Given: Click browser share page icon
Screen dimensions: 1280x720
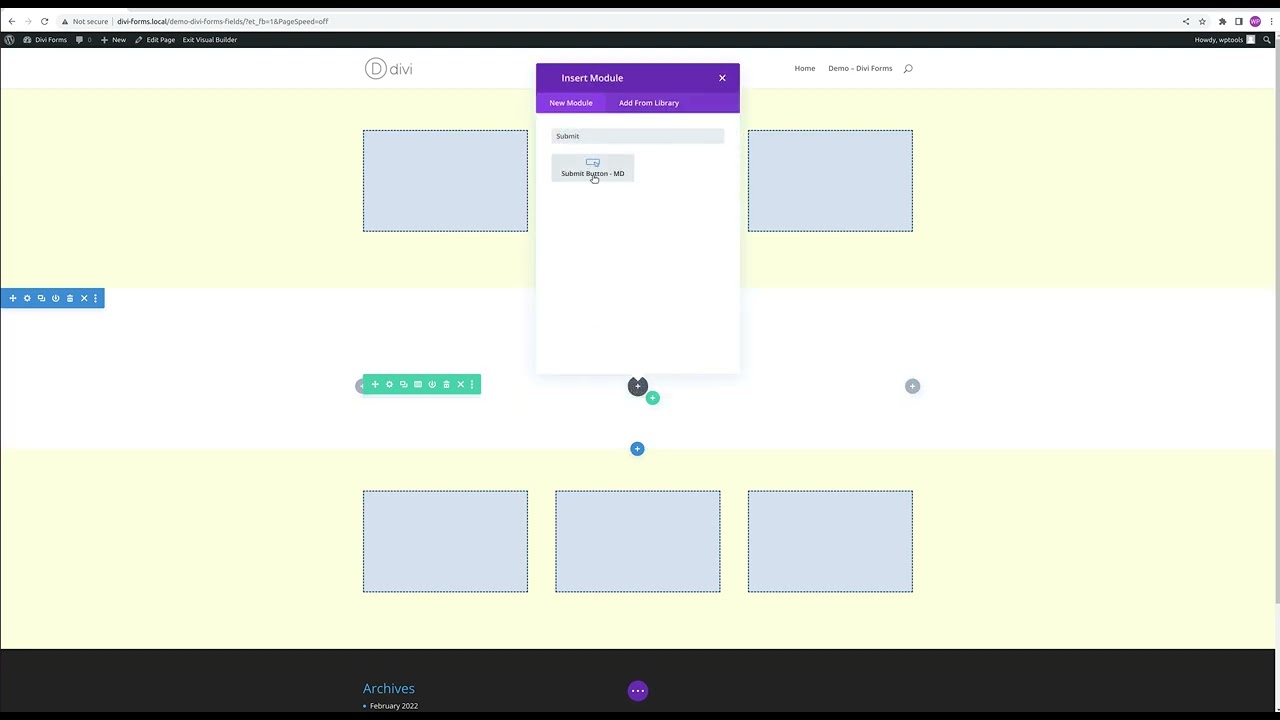Looking at the screenshot, I should 1186,21.
